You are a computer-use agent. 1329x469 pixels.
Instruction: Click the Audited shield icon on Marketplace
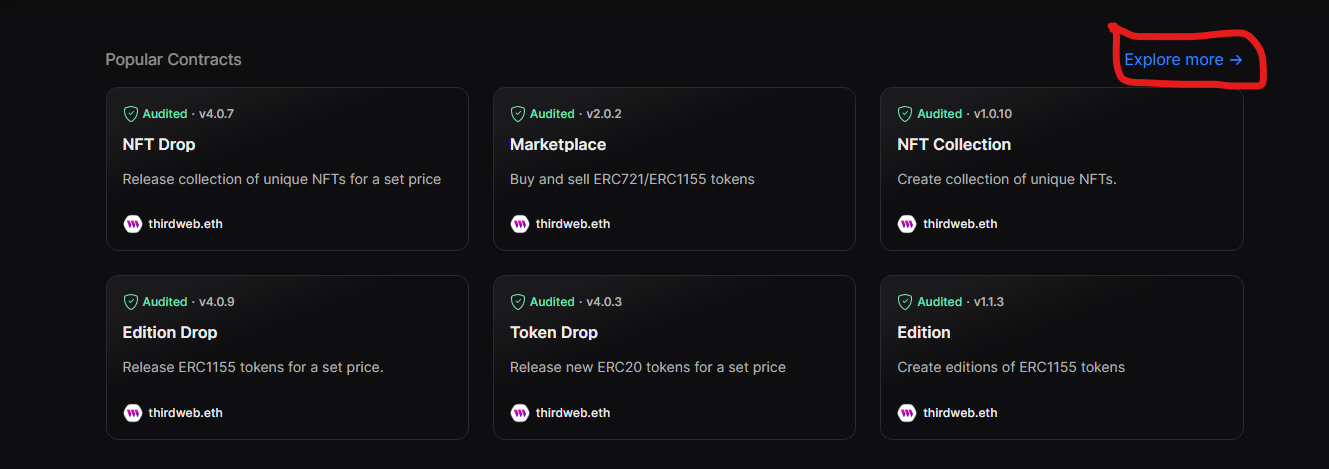point(517,114)
